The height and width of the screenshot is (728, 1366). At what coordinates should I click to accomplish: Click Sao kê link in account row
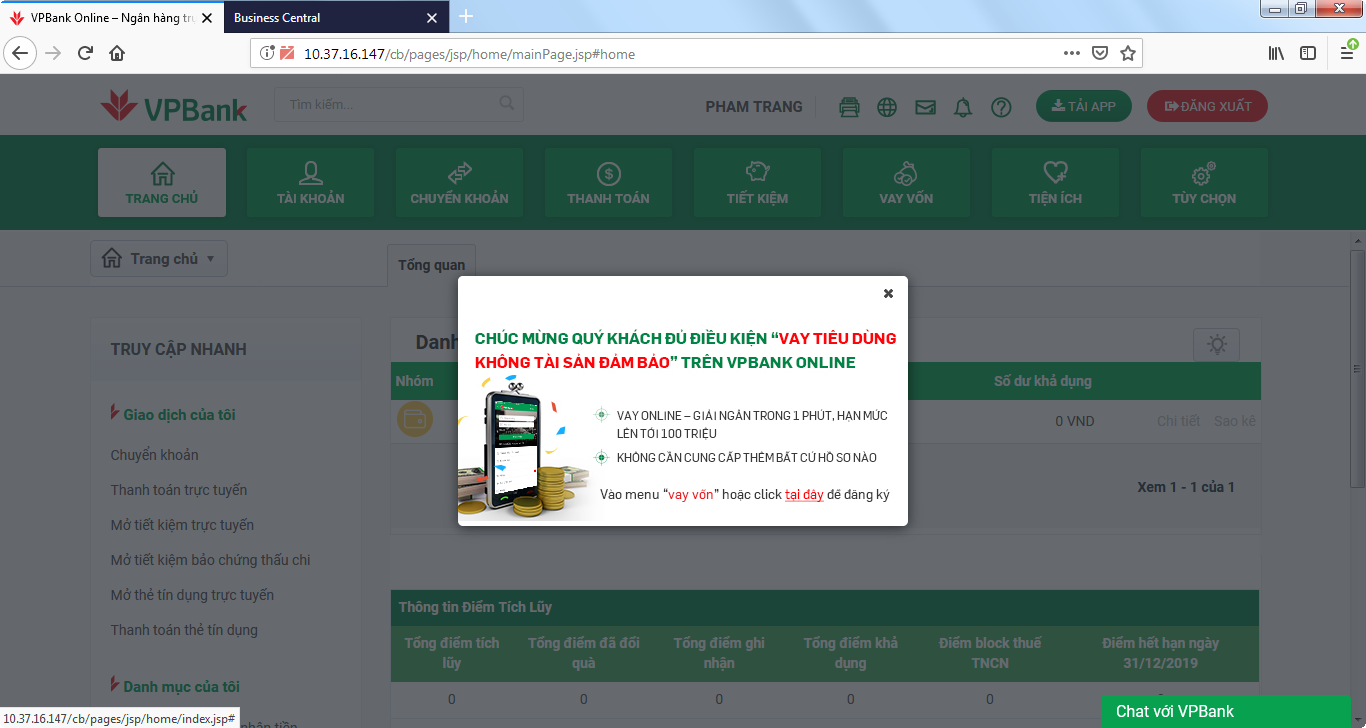click(x=1235, y=421)
